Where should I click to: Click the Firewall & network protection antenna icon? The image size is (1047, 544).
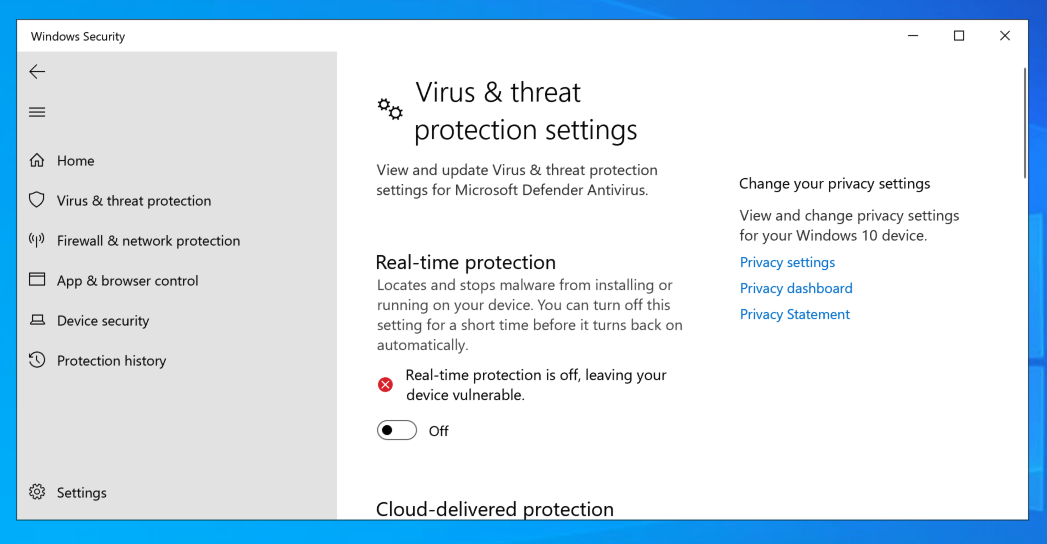[x=37, y=240]
